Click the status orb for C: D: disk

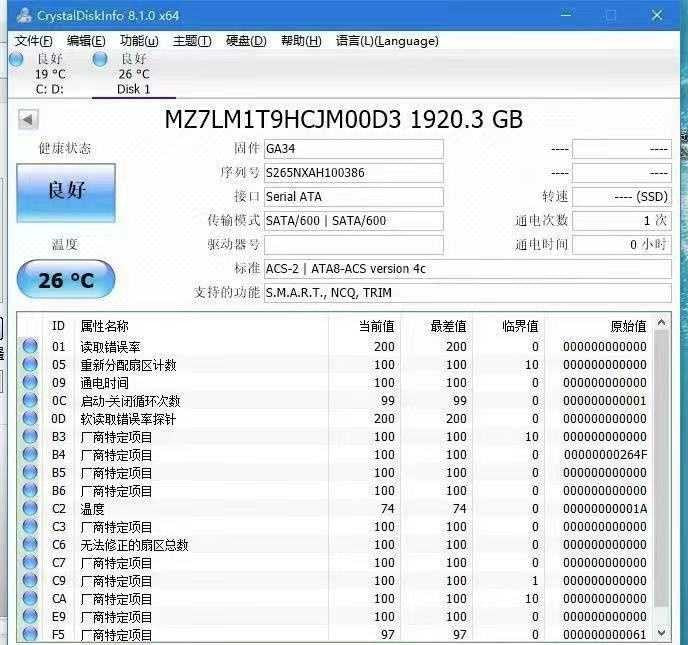(x=17, y=59)
